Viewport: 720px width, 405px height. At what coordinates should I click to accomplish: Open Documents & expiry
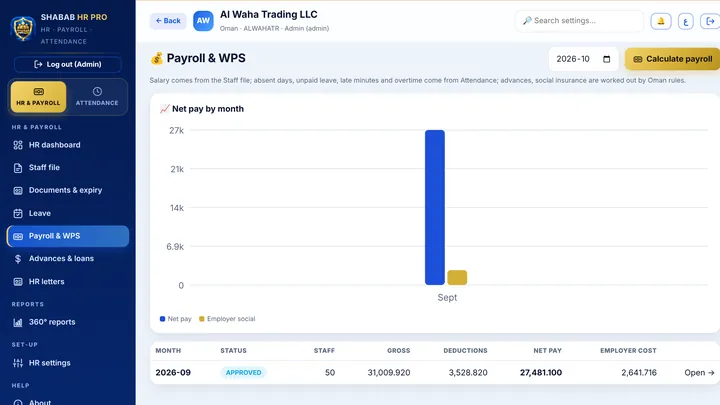pyautogui.click(x=68, y=190)
